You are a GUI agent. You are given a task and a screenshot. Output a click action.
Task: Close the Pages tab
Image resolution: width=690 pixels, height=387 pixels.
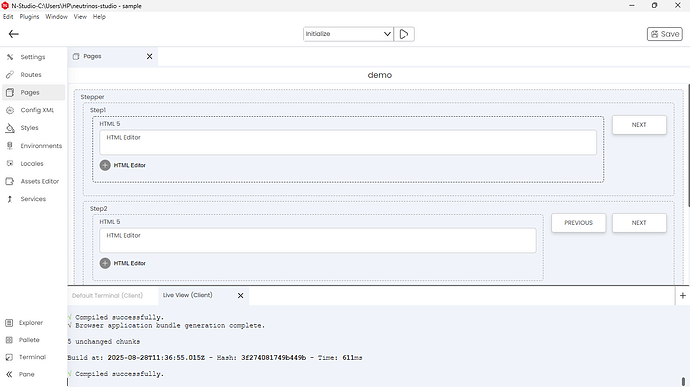click(150, 56)
